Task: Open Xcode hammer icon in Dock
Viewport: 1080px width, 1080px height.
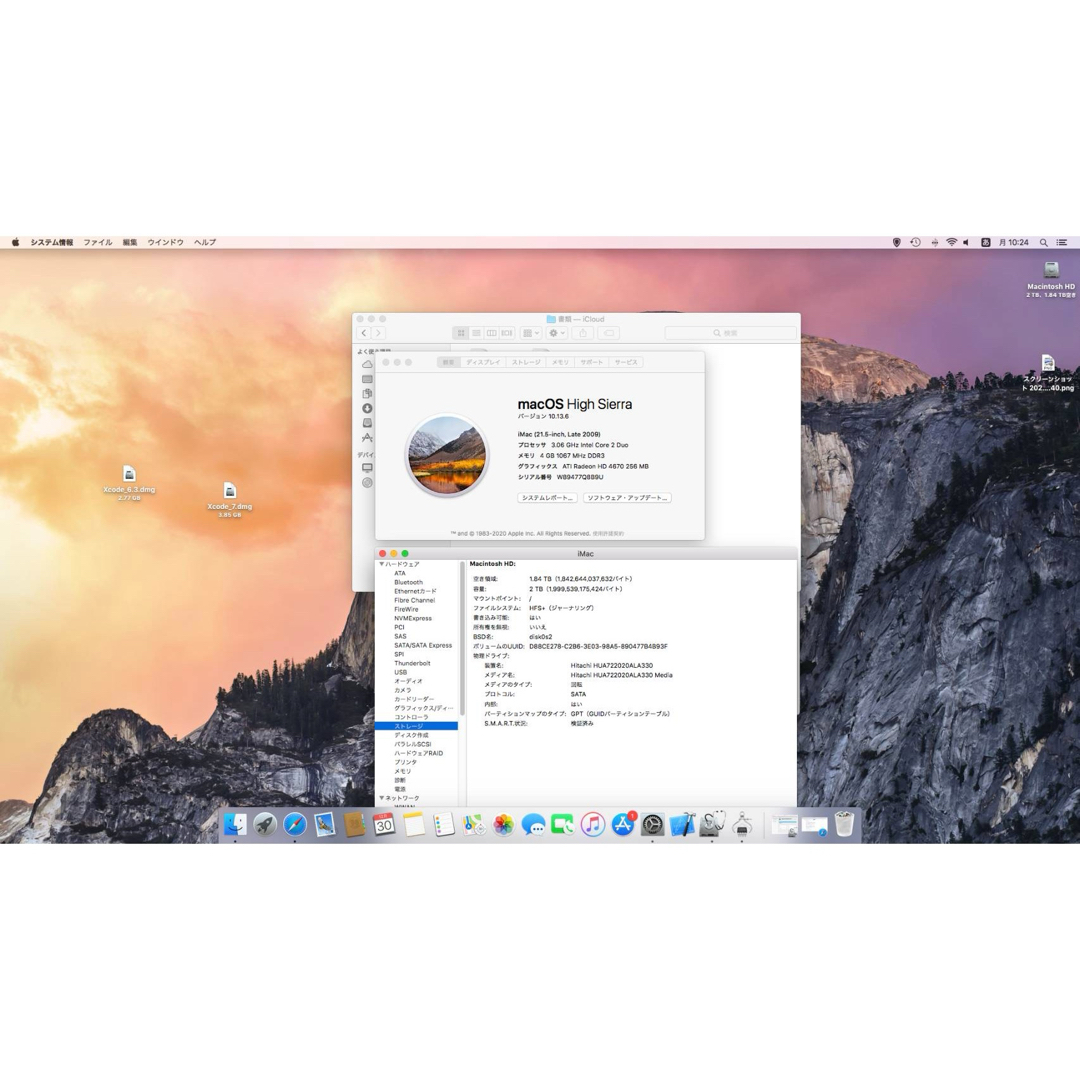Action: coord(682,824)
